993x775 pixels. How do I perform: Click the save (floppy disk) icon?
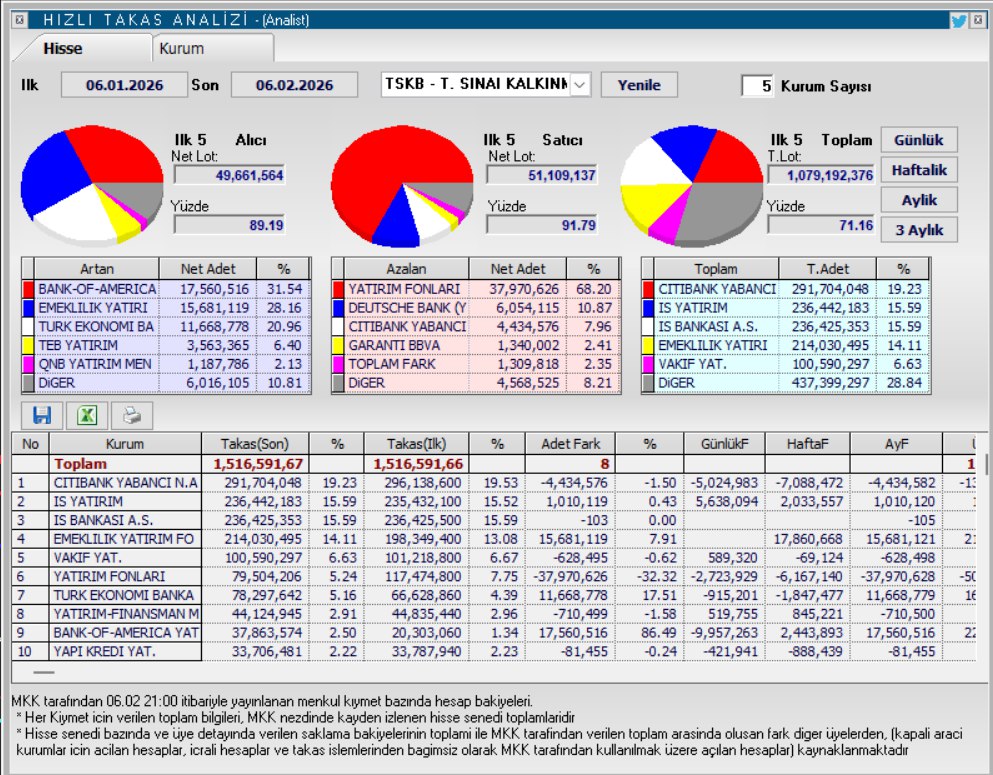click(x=42, y=415)
